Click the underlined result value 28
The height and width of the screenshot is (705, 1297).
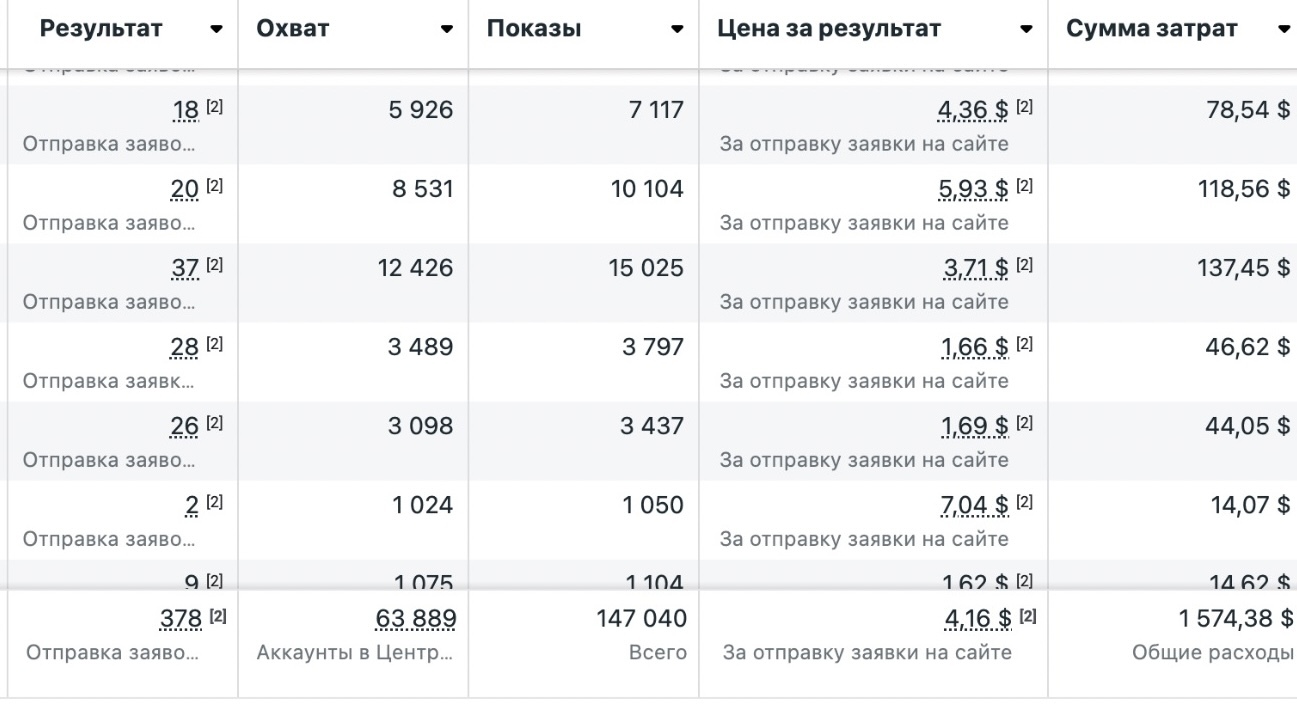(186, 346)
